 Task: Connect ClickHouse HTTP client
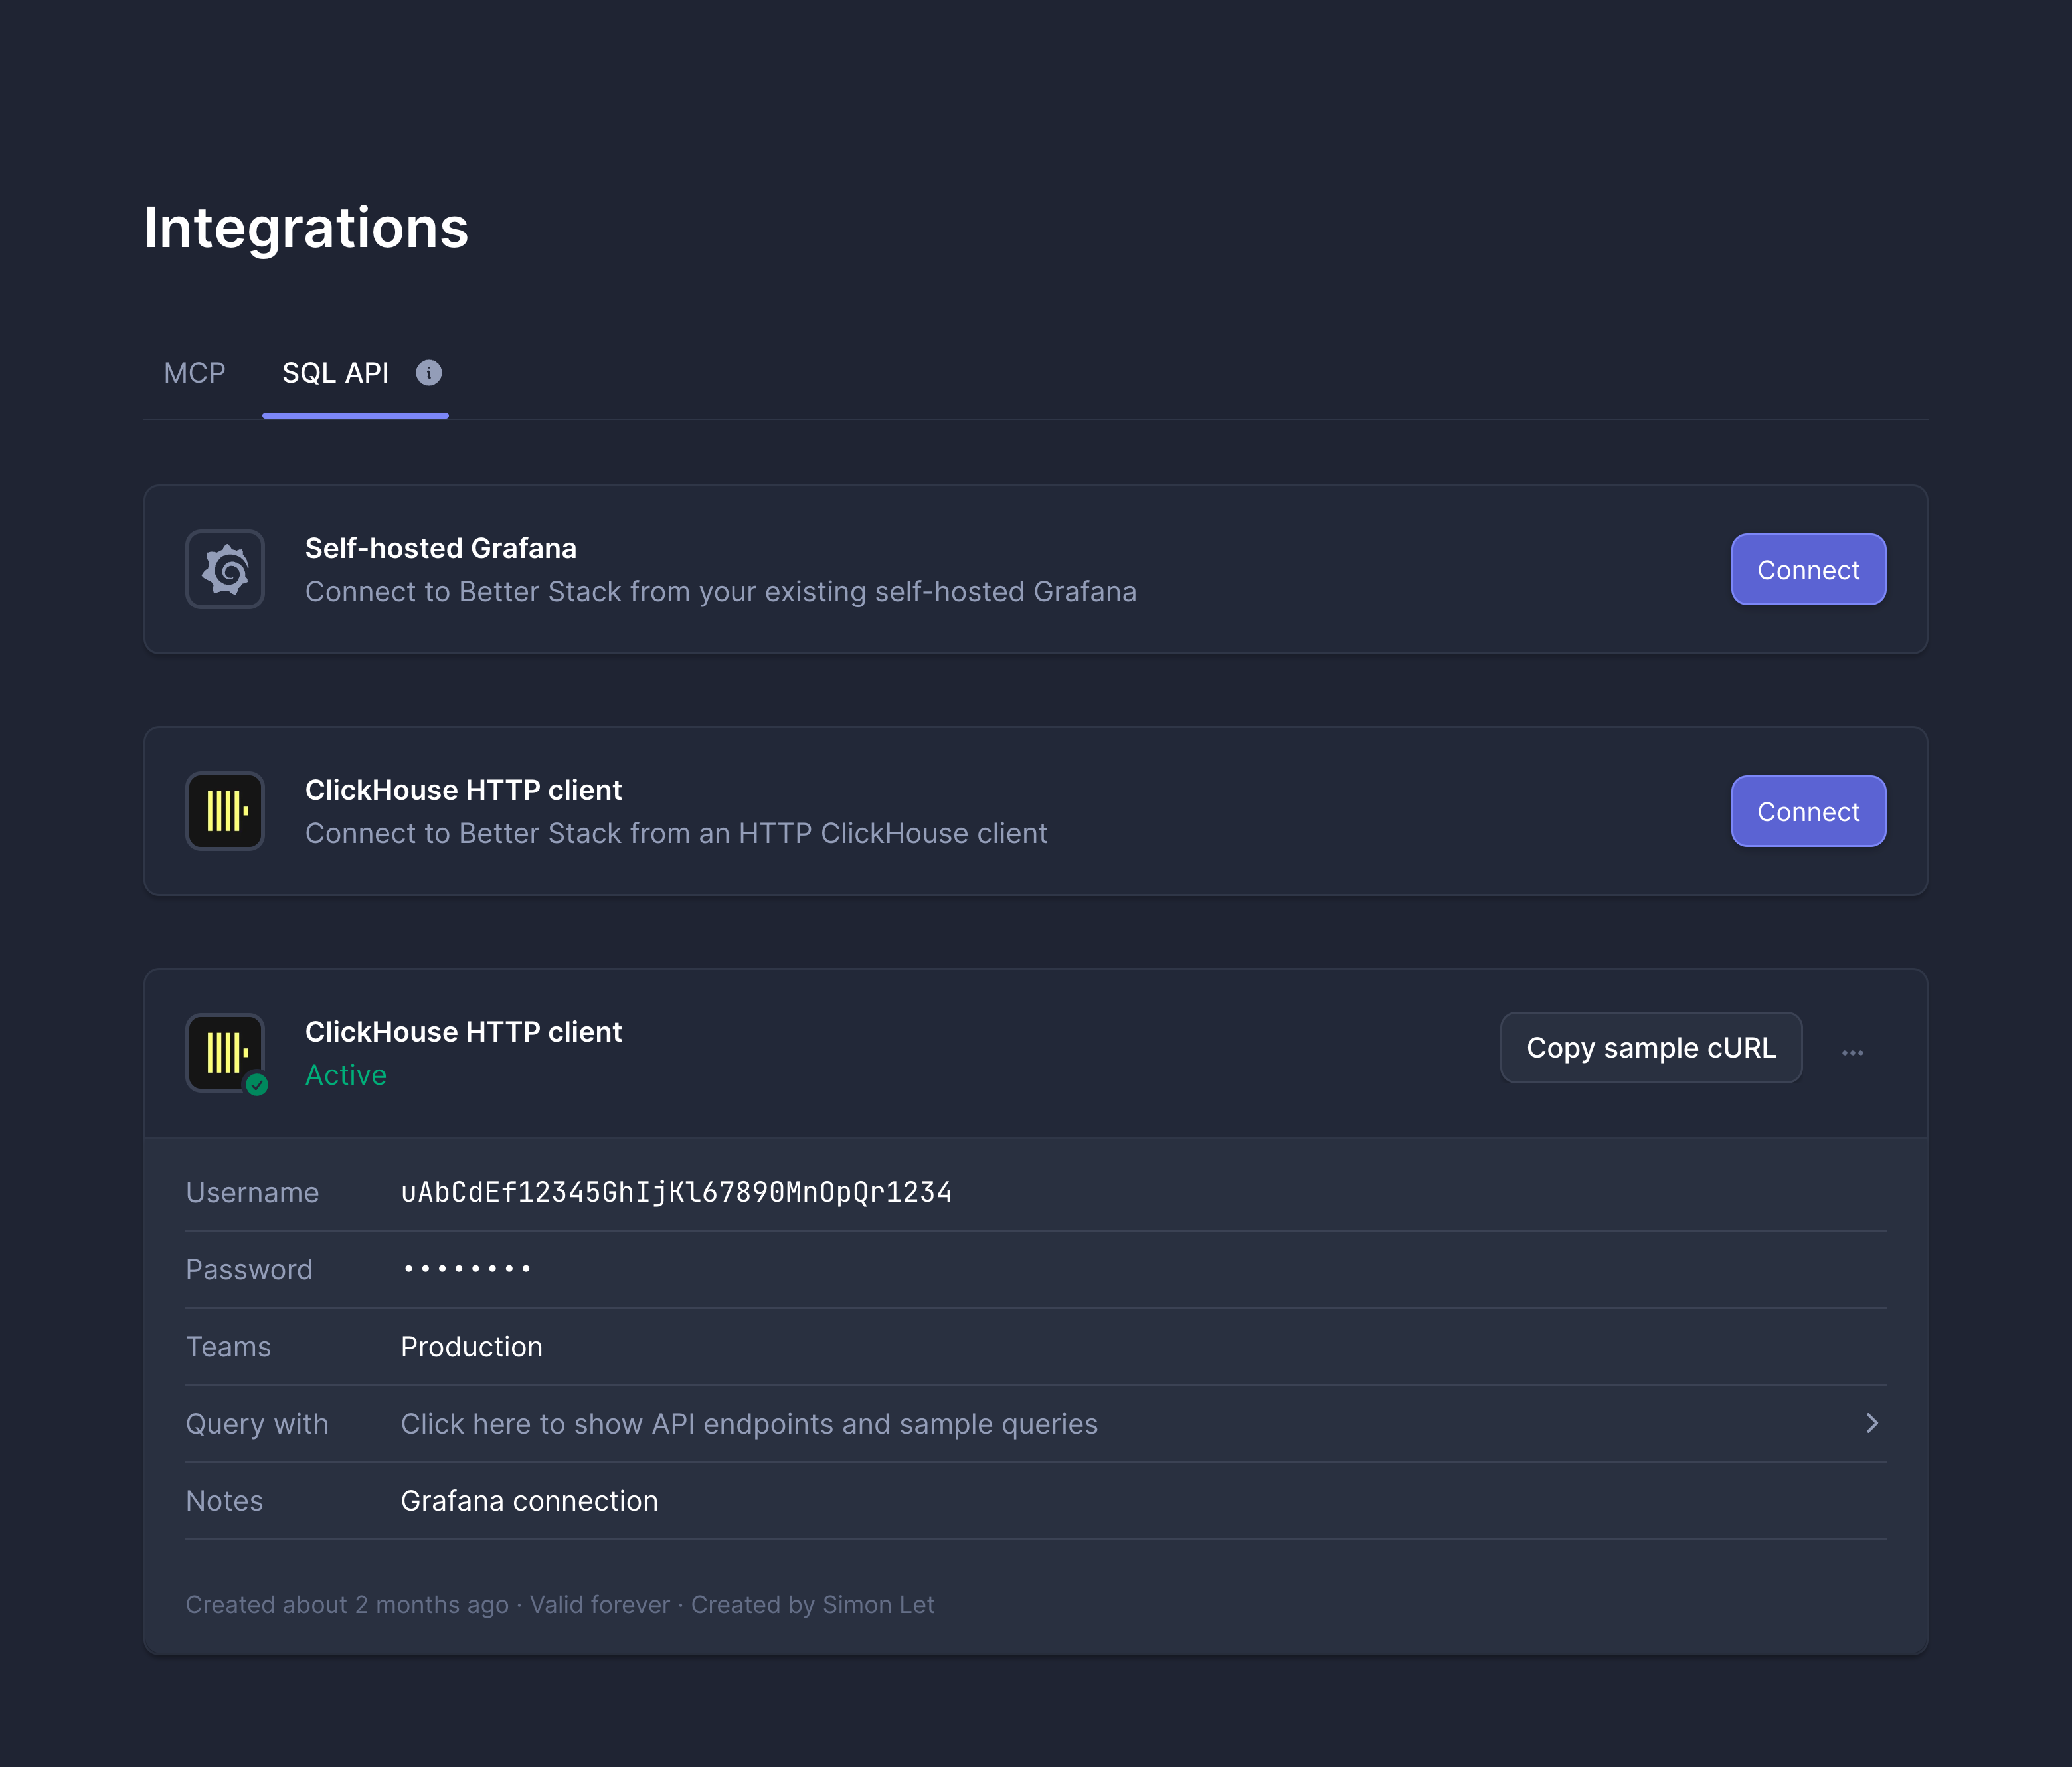[x=1808, y=811]
